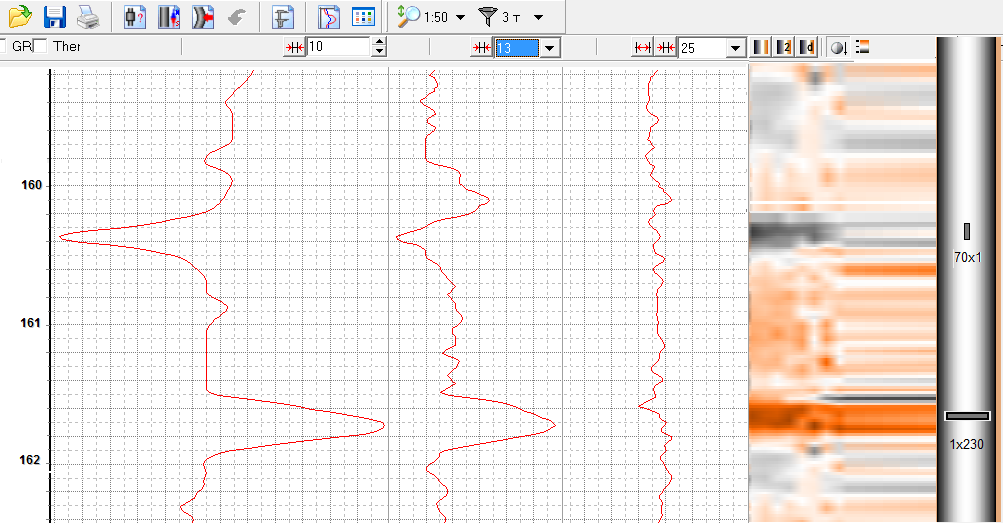Toggle the GR checkbox
This screenshot has height=523, width=1003.
(x=3, y=46)
